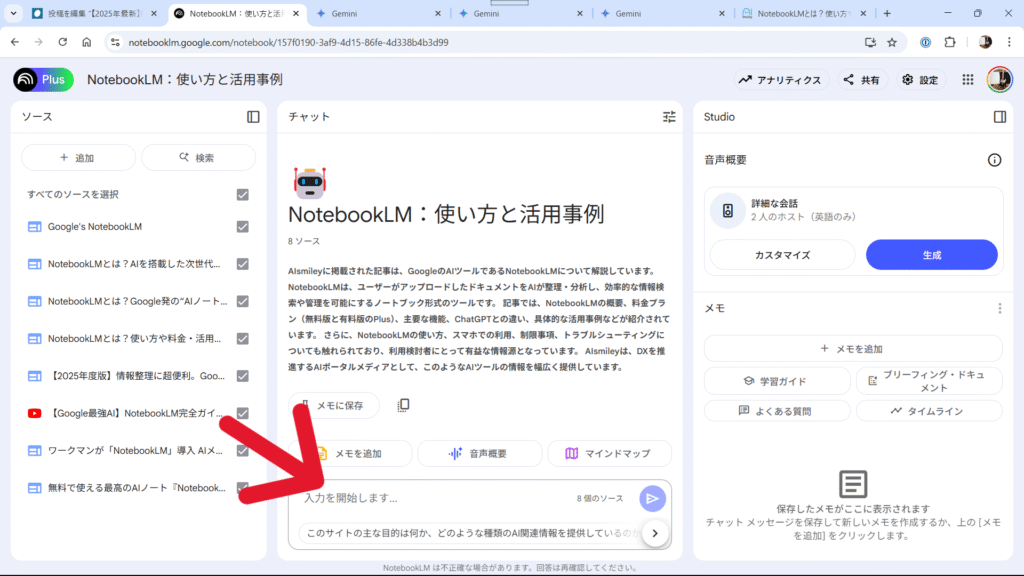Click the browser address bar URL
Screen dimensions: 1024x576
(288, 42)
